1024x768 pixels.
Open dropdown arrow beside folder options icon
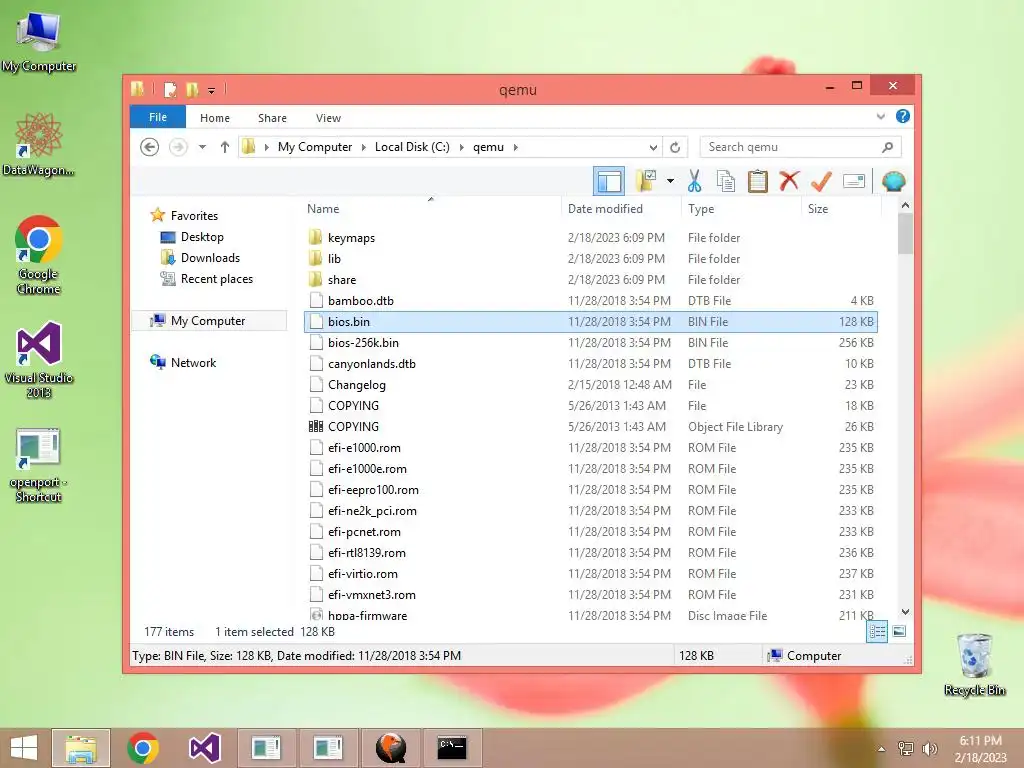coord(670,181)
